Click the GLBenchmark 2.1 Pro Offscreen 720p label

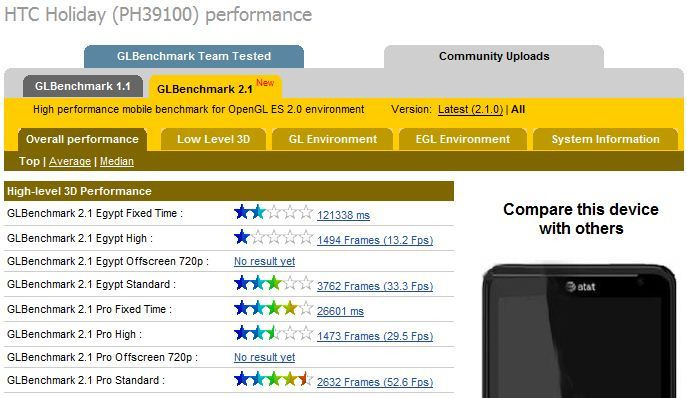point(103,357)
